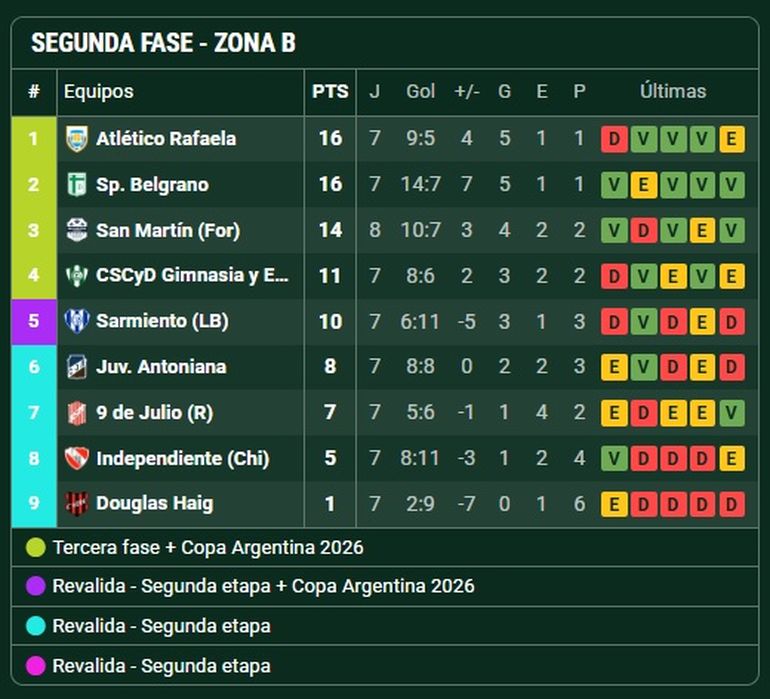This screenshot has height=699, width=770.
Task: Open the Atlético Rafaela team link
Action: click(166, 139)
